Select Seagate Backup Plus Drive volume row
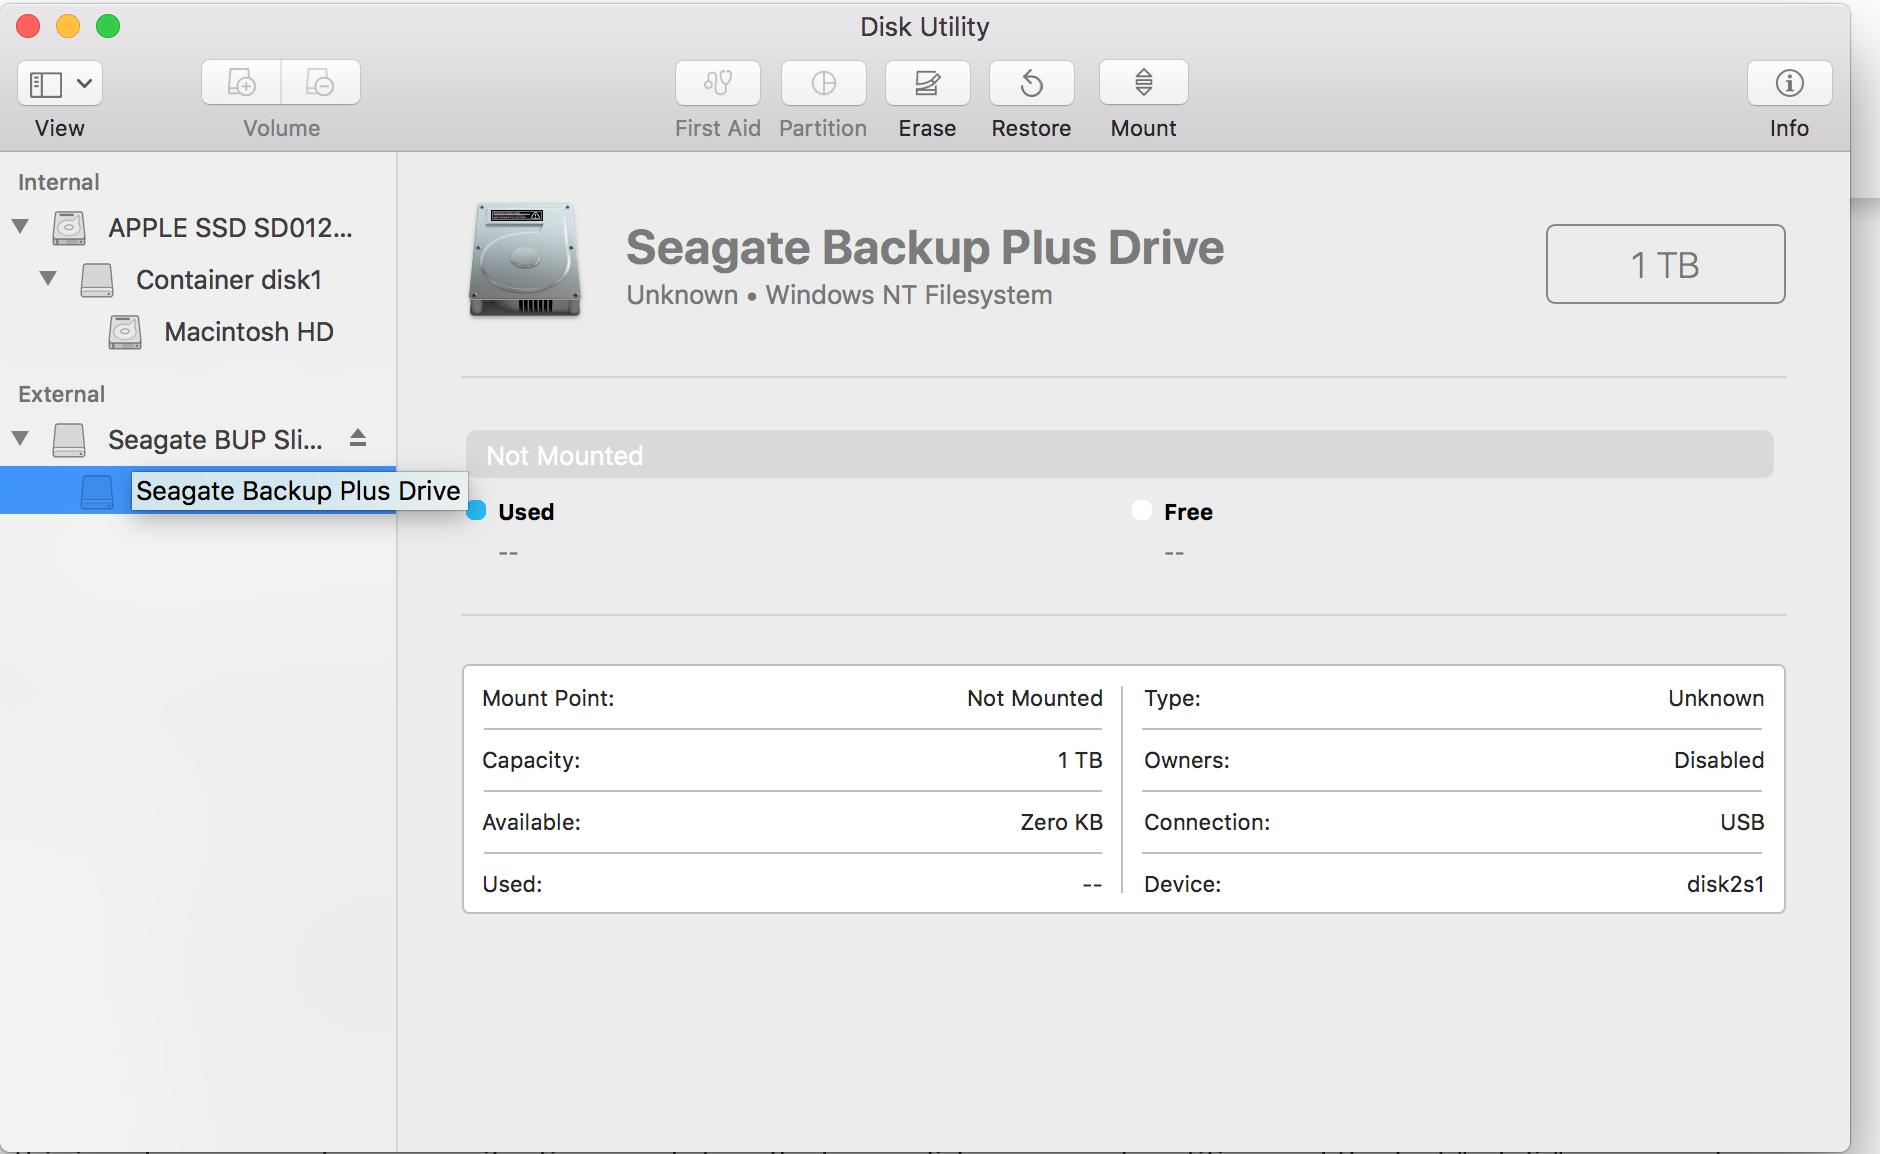 [x=198, y=491]
